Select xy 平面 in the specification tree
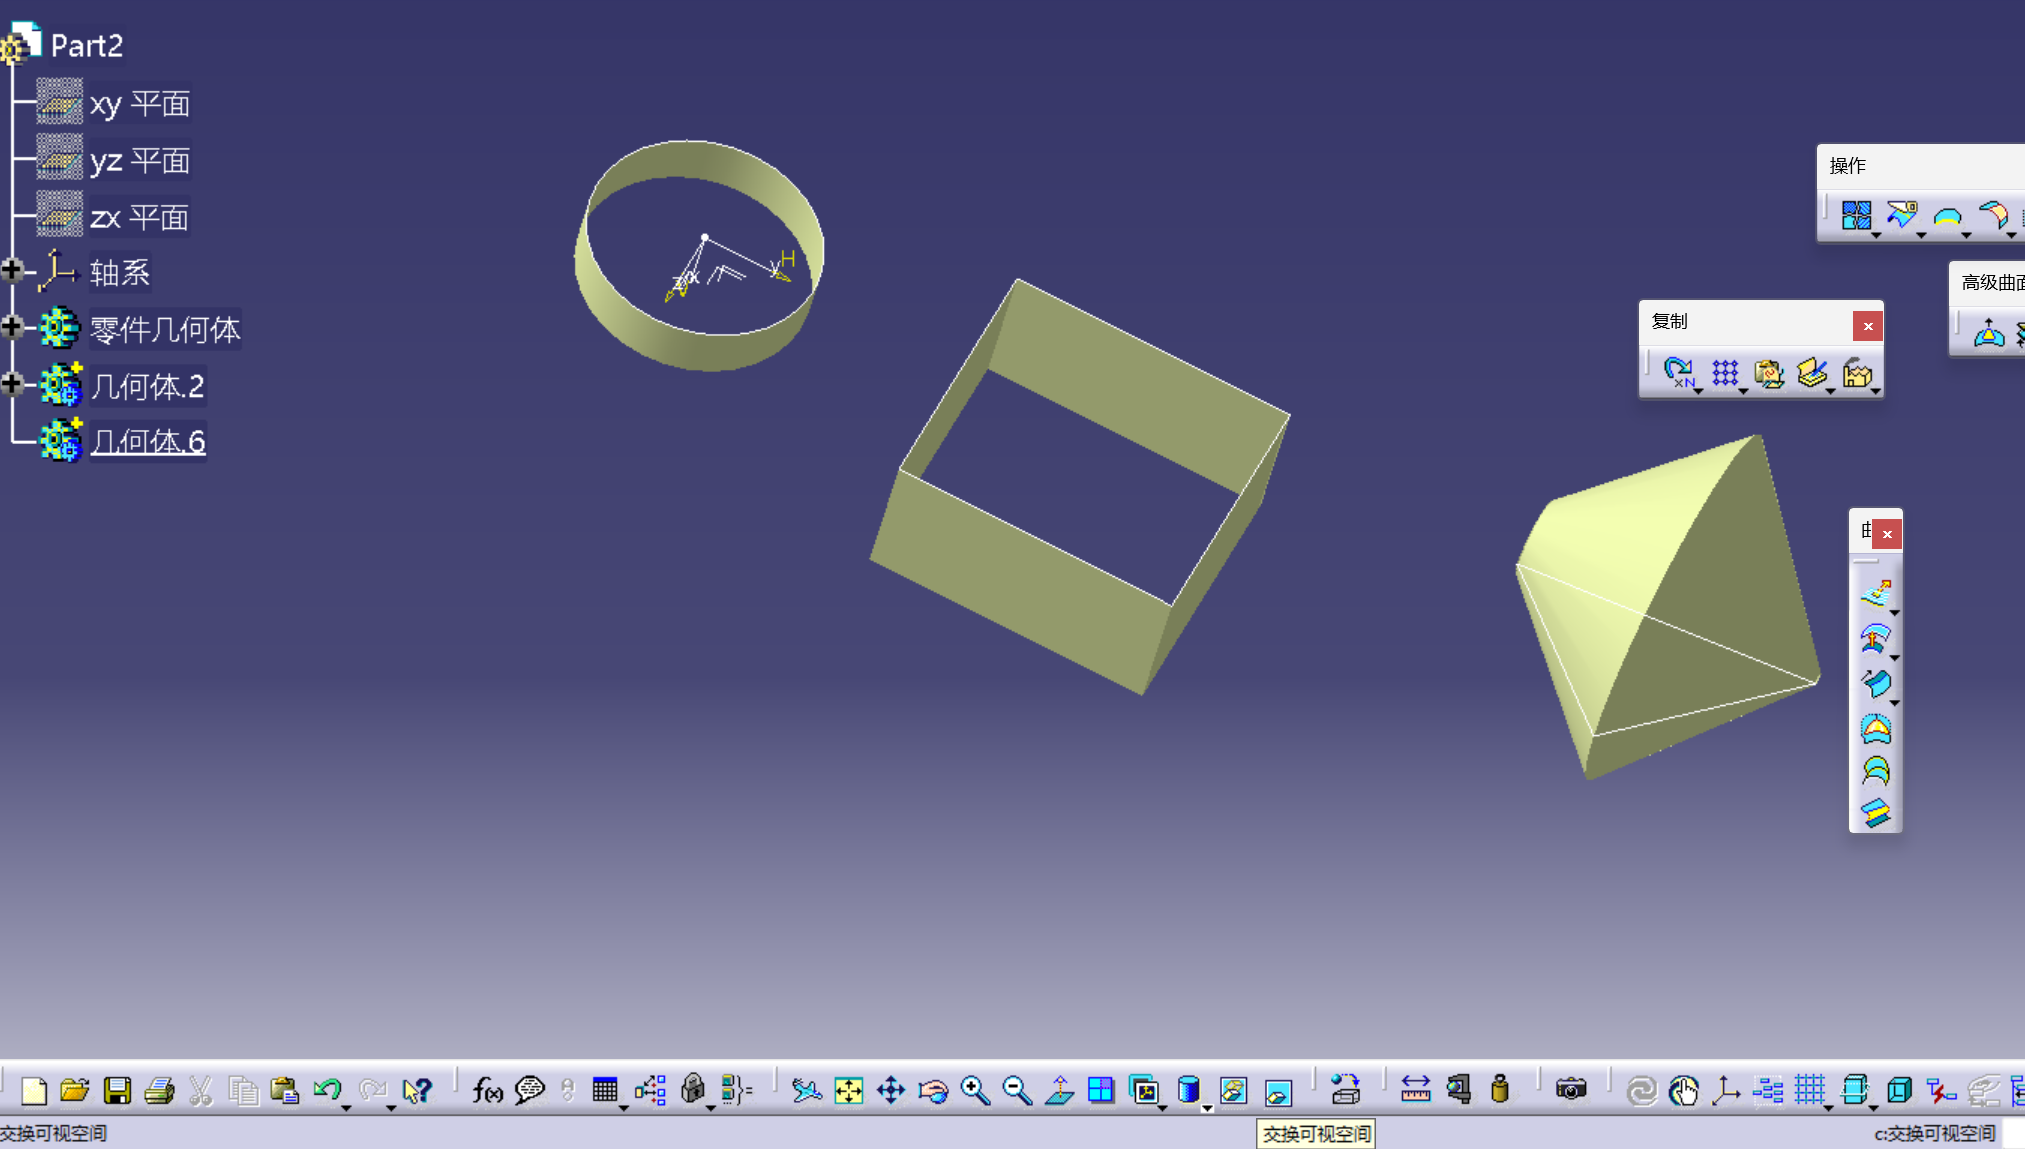The height and width of the screenshot is (1149, 2025). click(139, 103)
